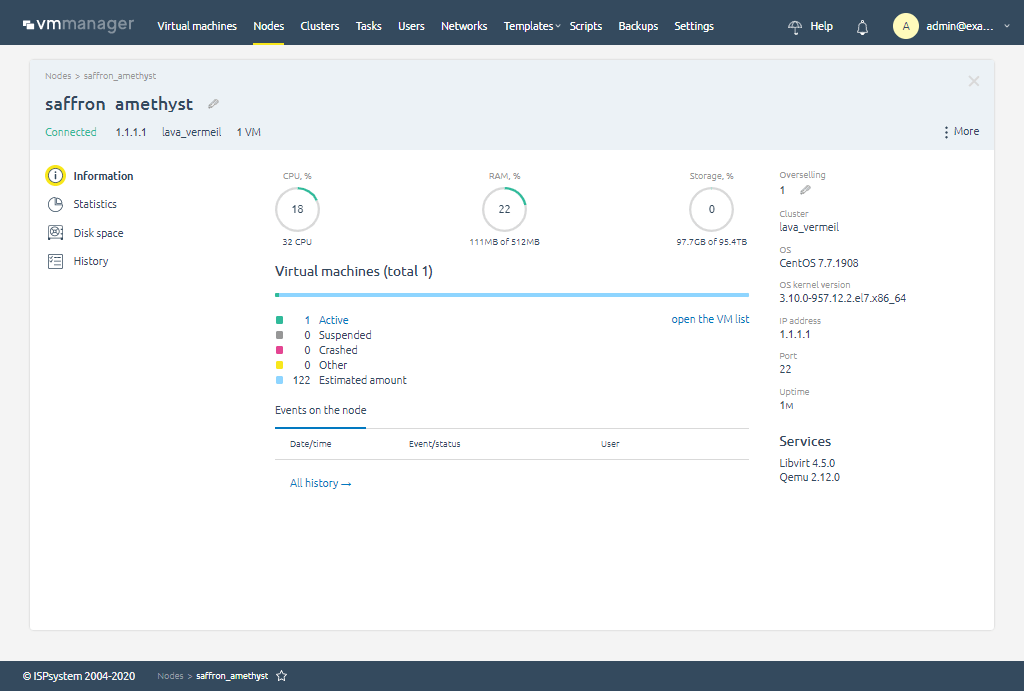The image size is (1024, 691).
Task: Open the notifications bell
Action: (862, 27)
